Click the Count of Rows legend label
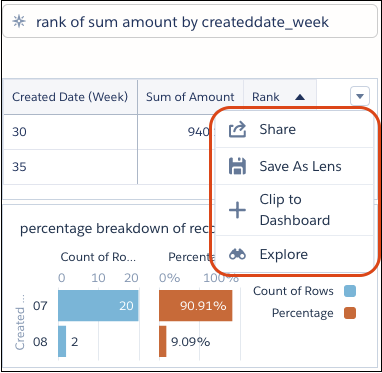This screenshot has height=373, width=382. [x=293, y=291]
